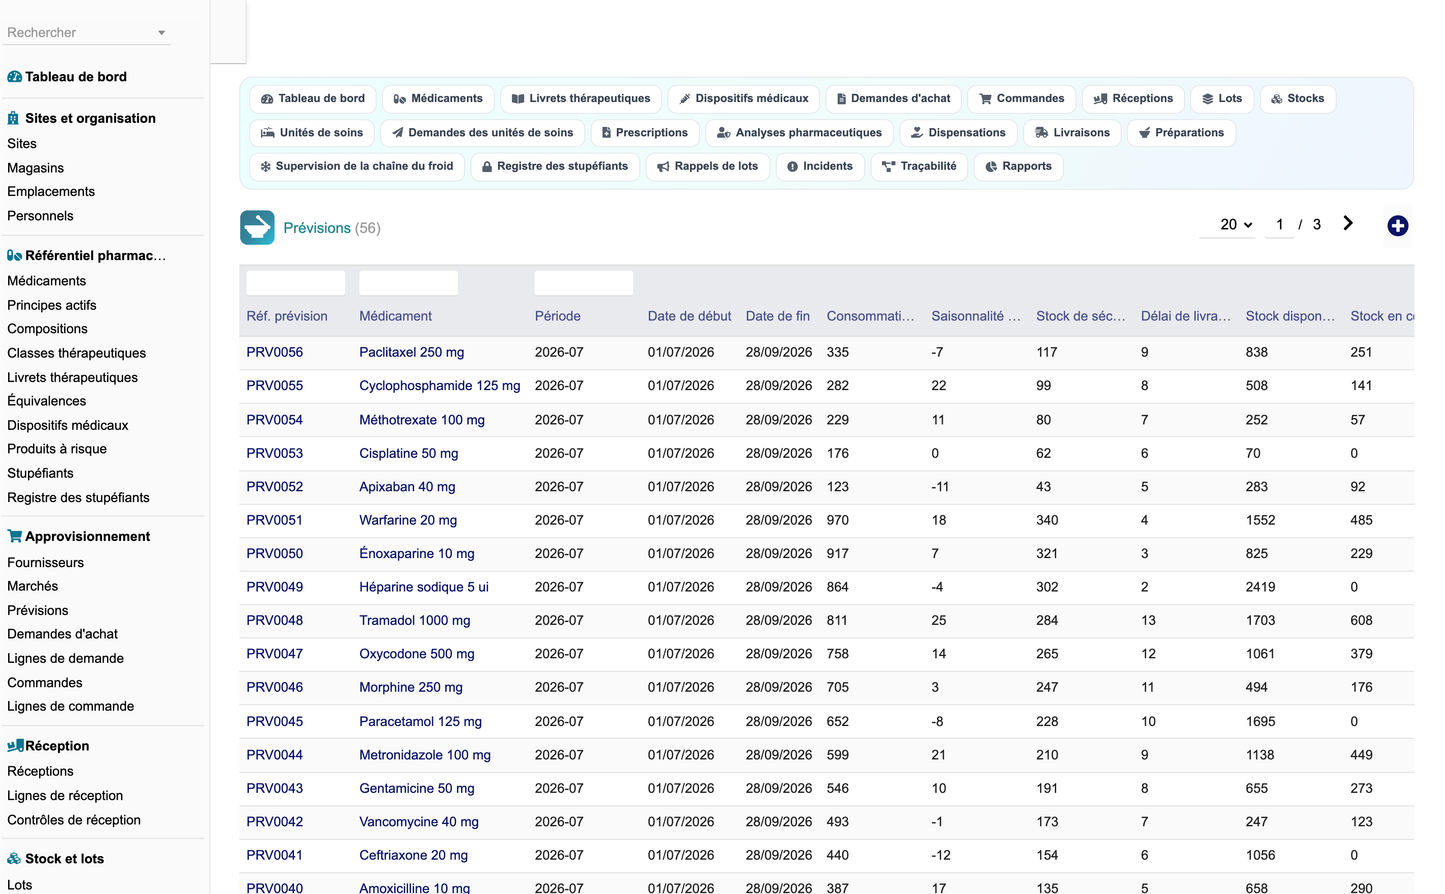
Task: Open Demandes des unités de soins
Action: [x=483, y=133]
